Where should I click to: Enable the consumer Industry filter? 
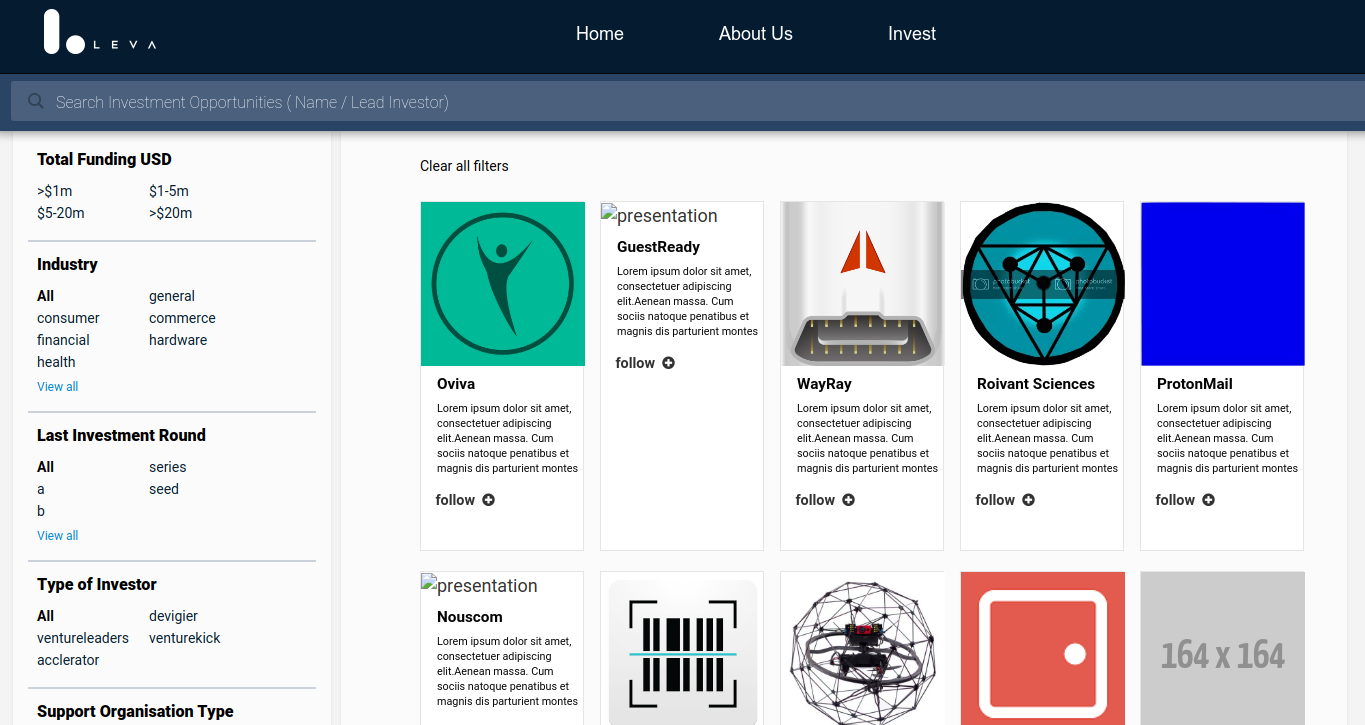click(67, 318)
